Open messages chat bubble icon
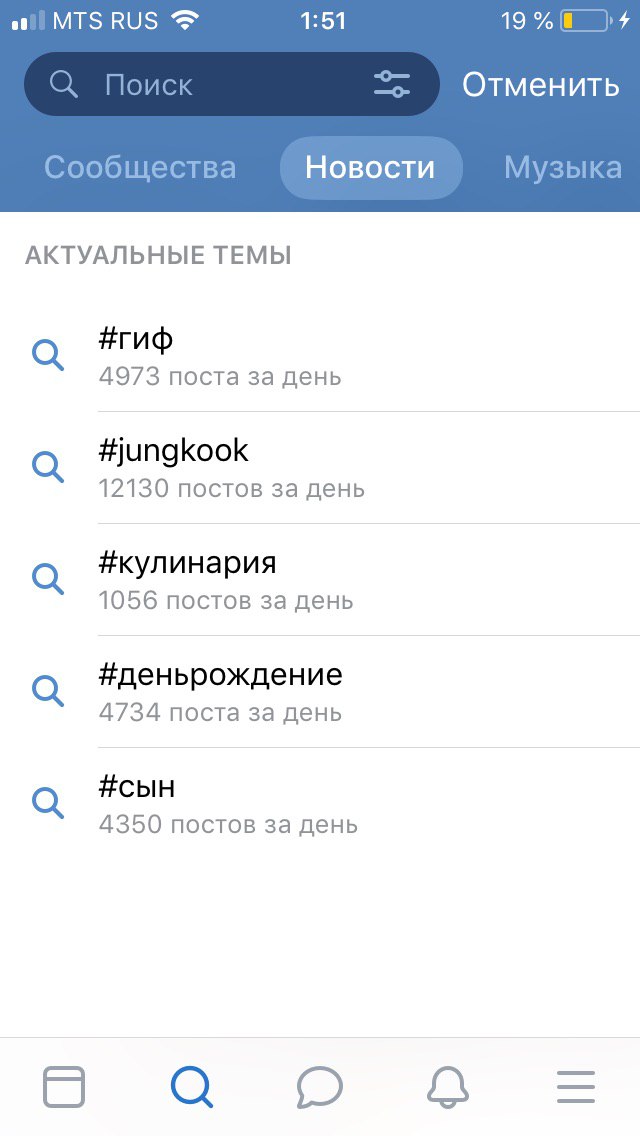The image size is (640, 1136). [320, 1086]
